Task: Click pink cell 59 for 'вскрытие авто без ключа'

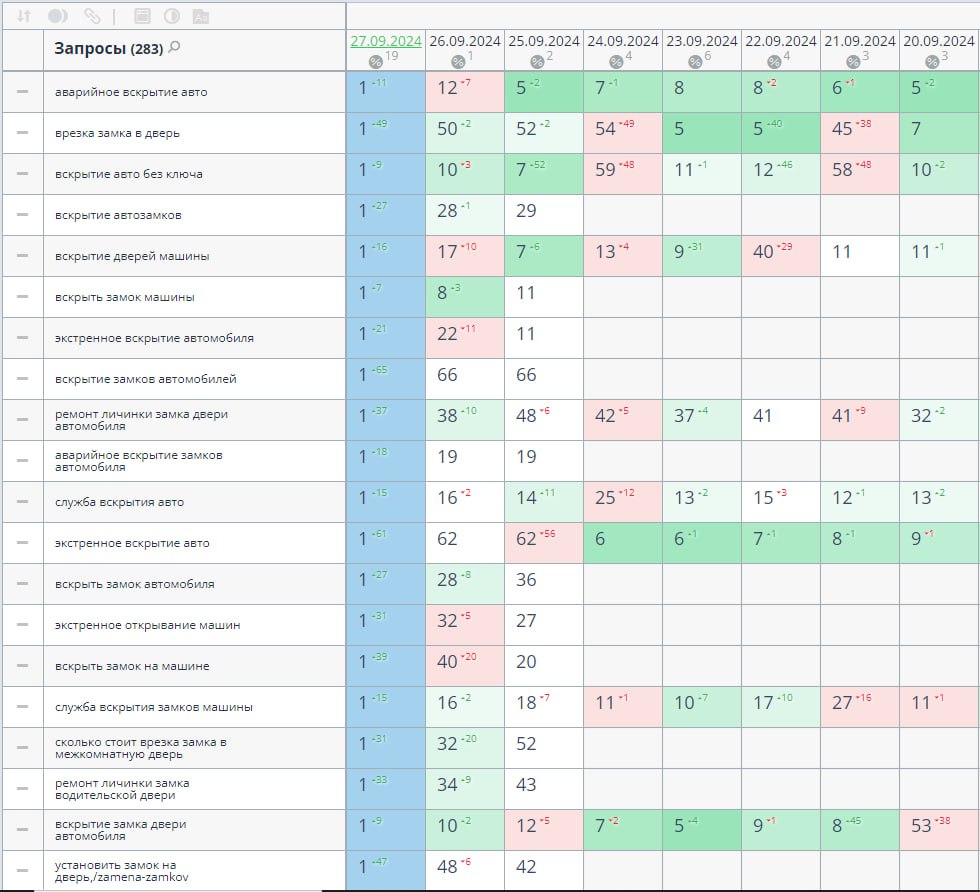Action: [x=622, y=170]
